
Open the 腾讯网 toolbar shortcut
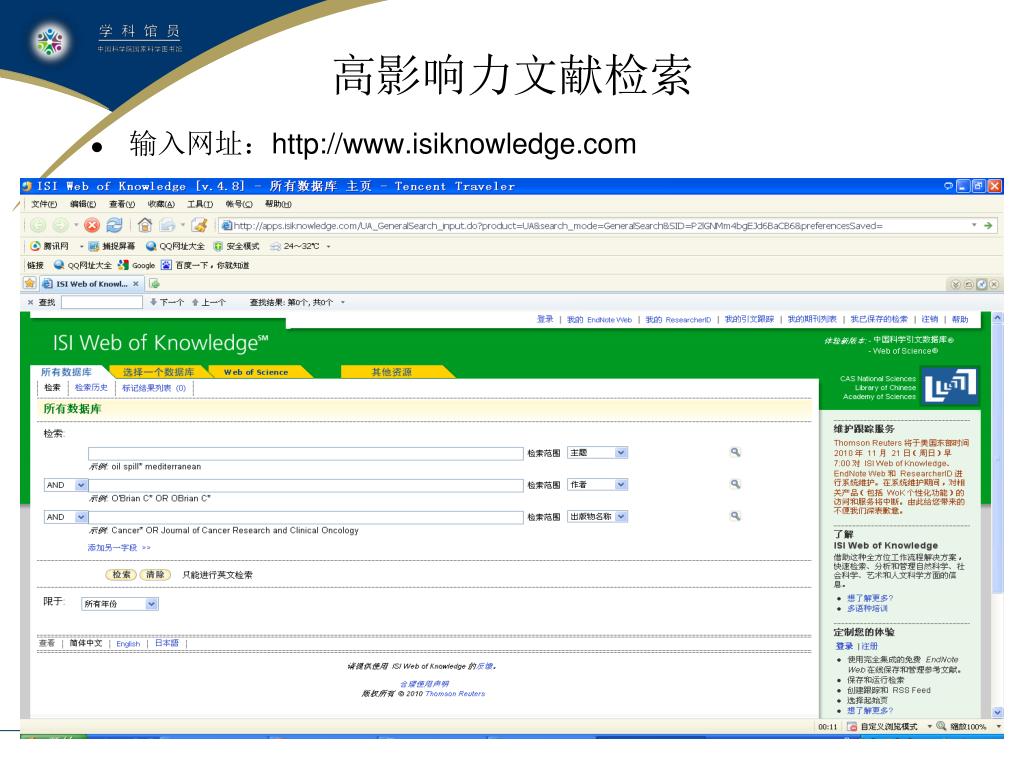pos(50,246)
